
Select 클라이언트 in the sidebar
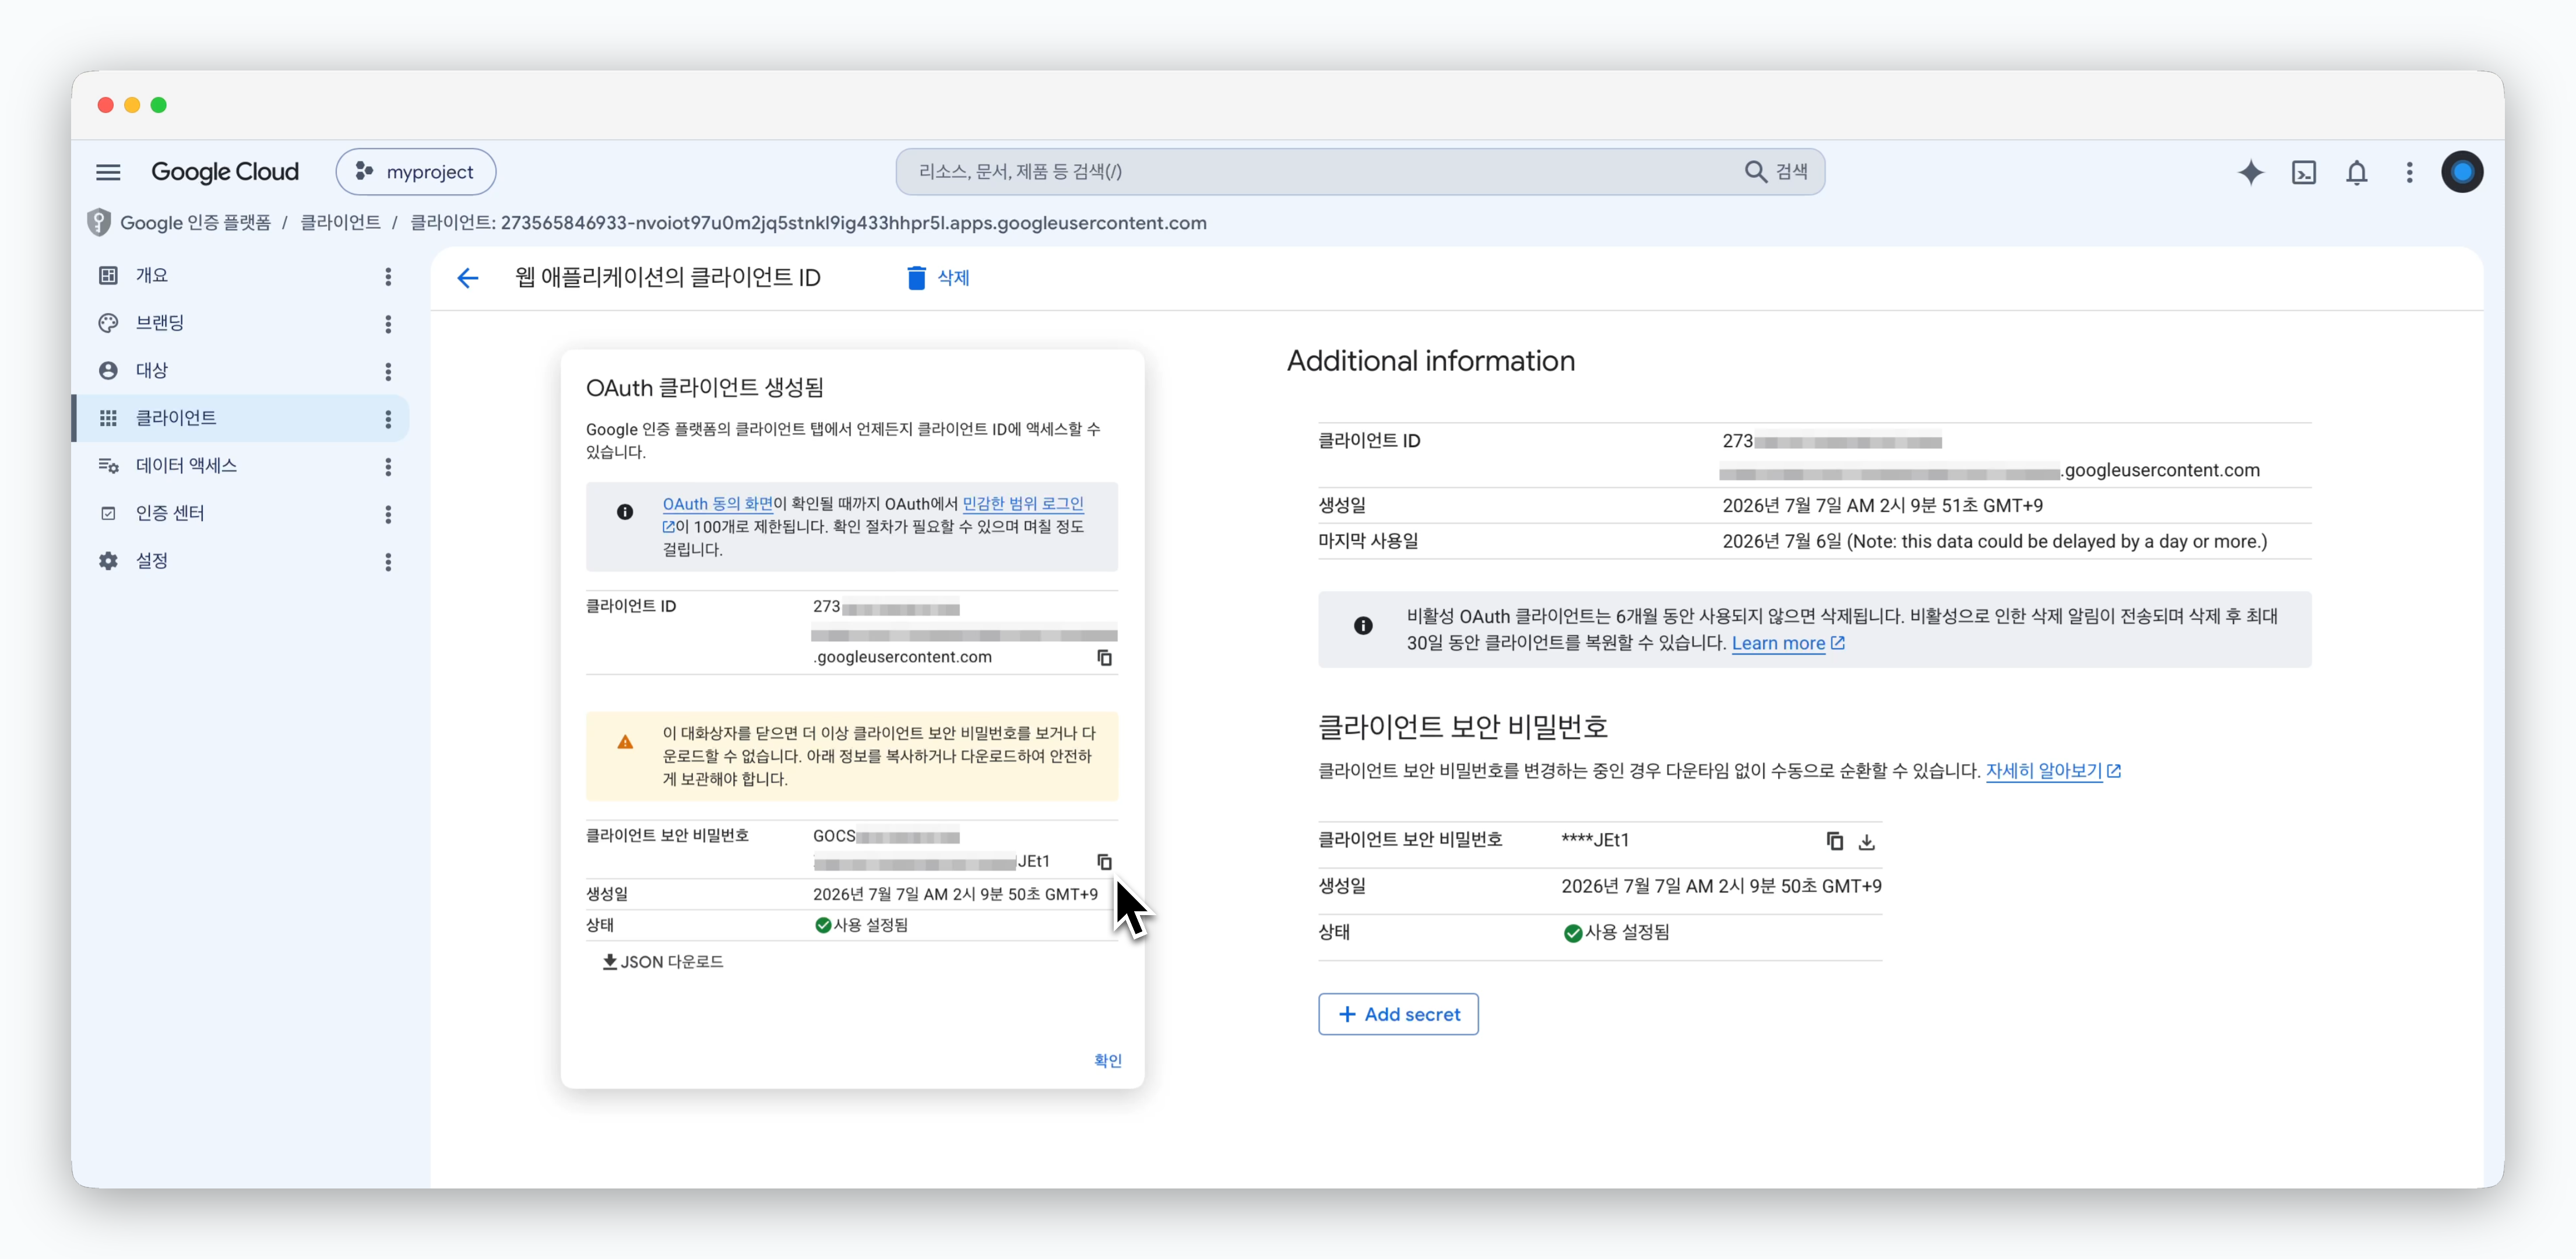(240, 418)
